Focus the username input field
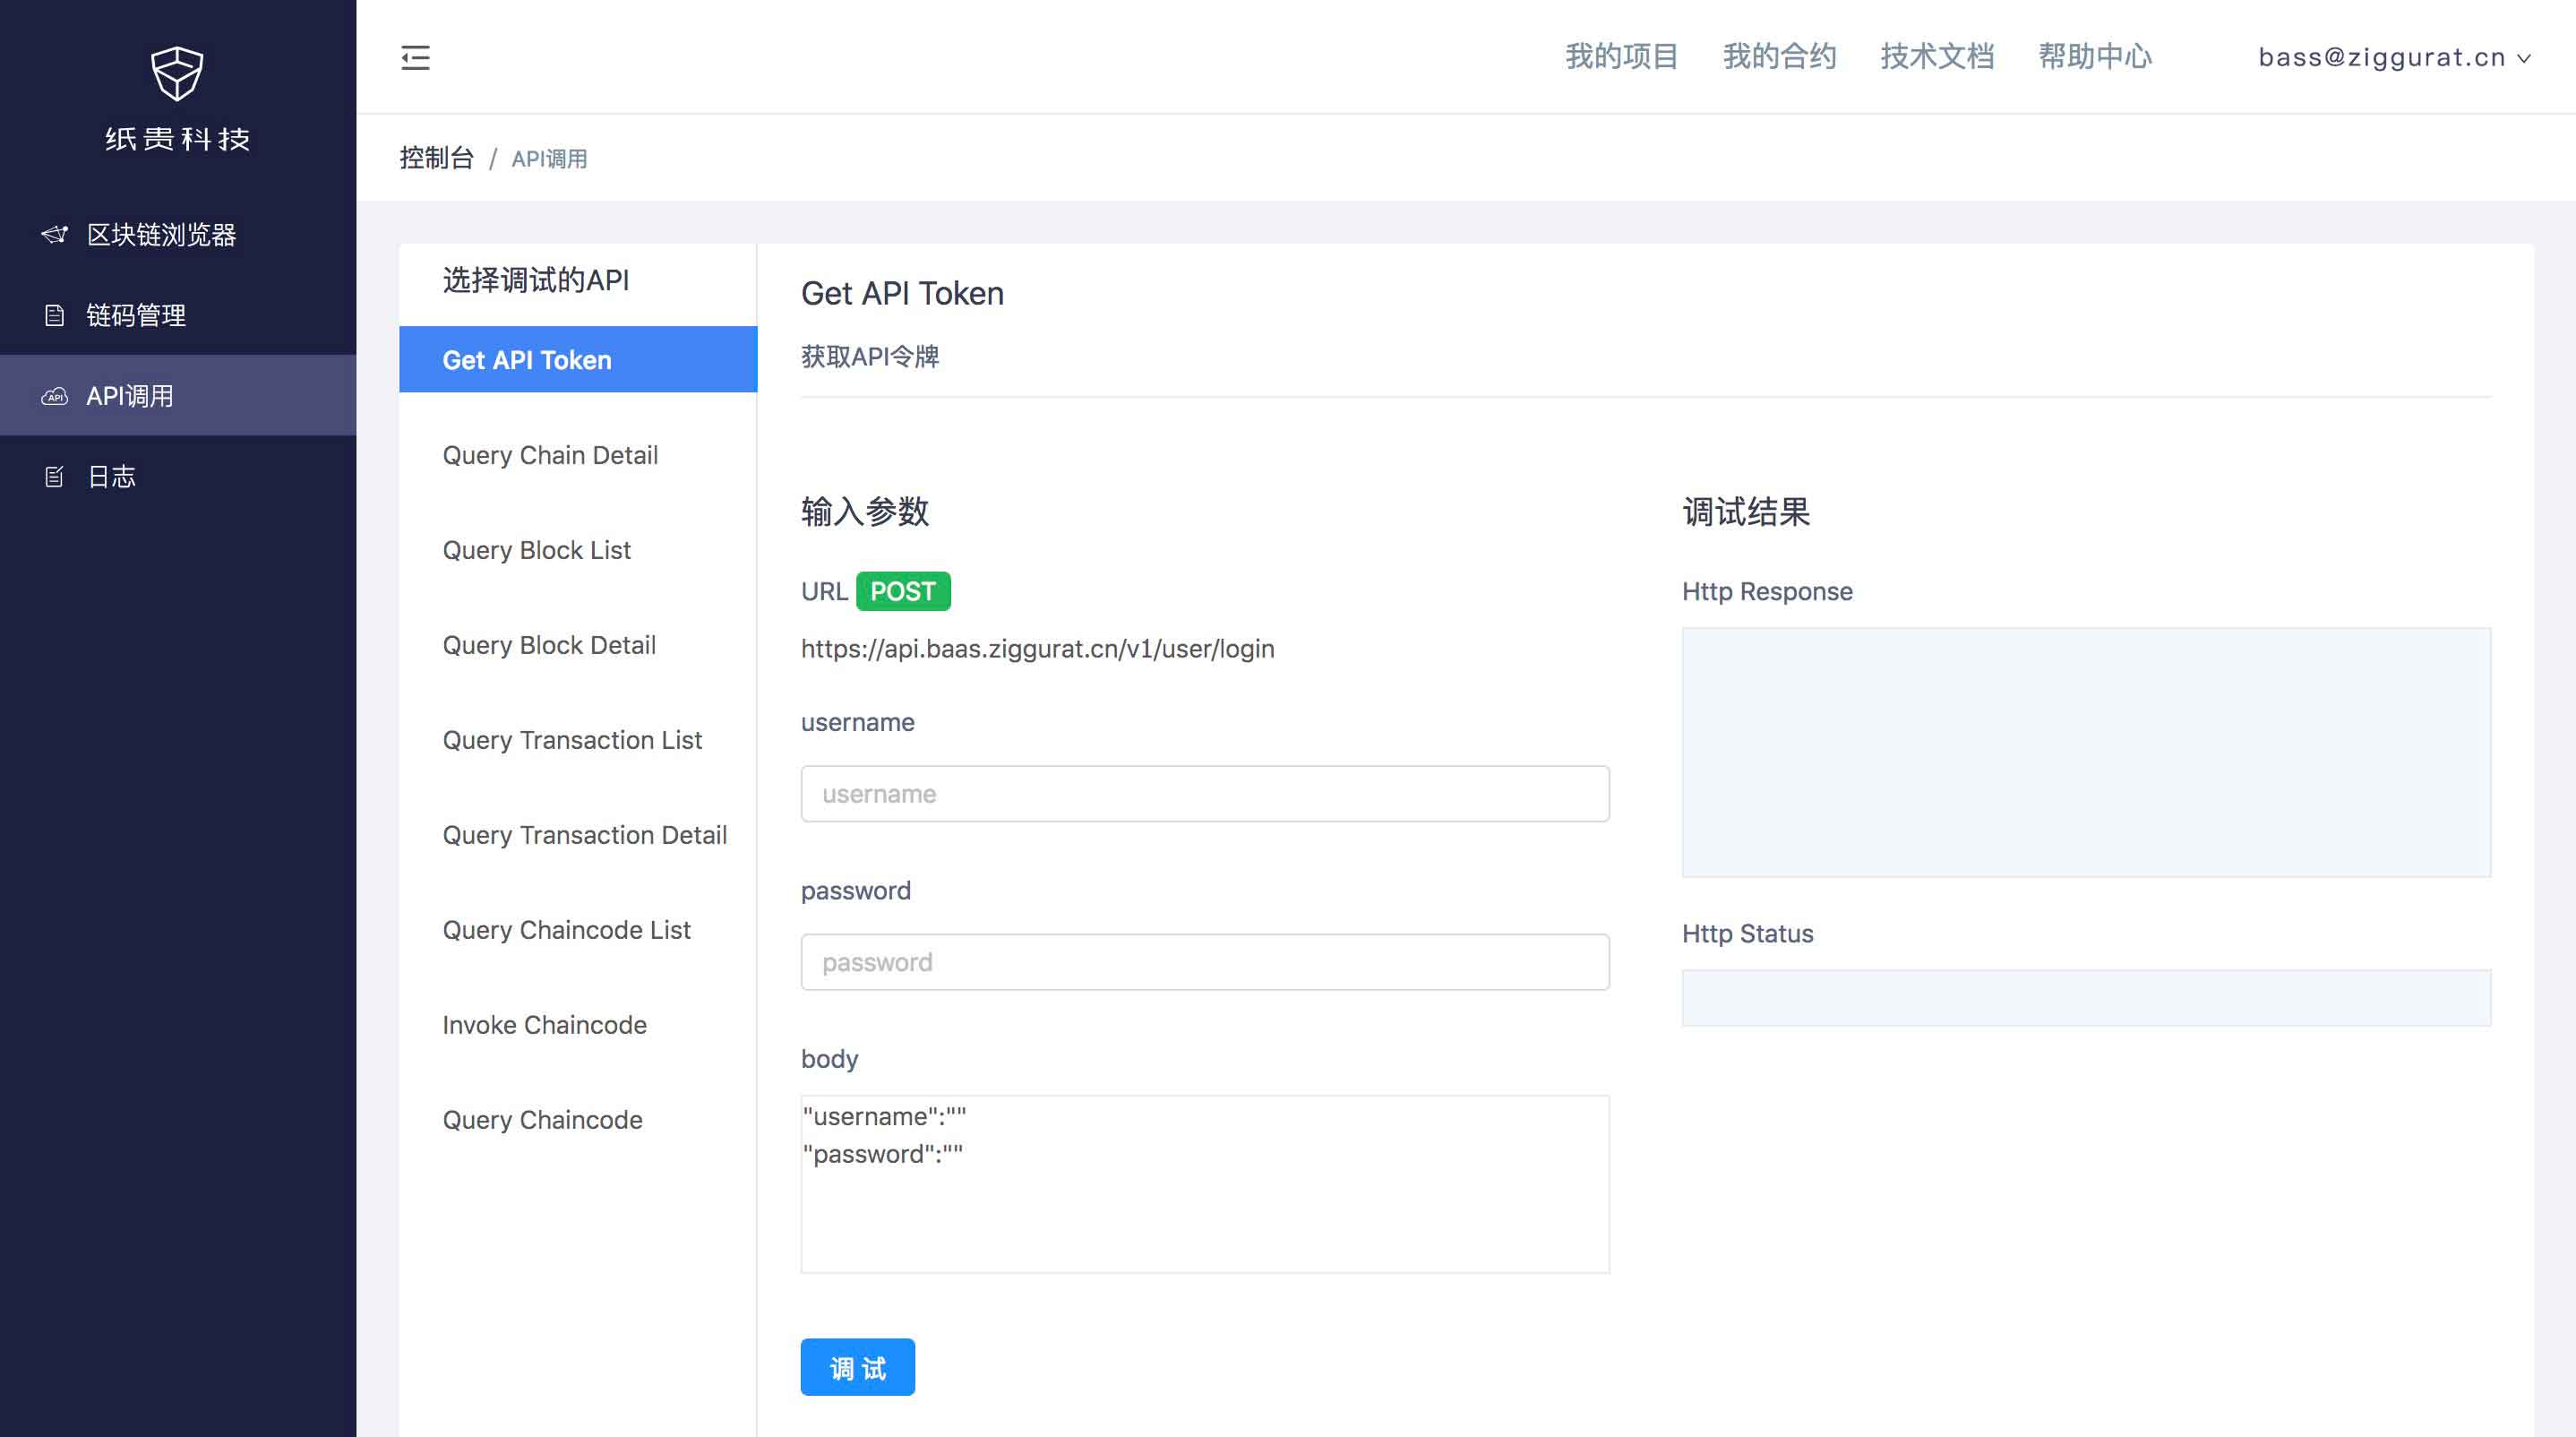The height and width of the screenshot is (1437, 2576). [x=1204, y=794]
